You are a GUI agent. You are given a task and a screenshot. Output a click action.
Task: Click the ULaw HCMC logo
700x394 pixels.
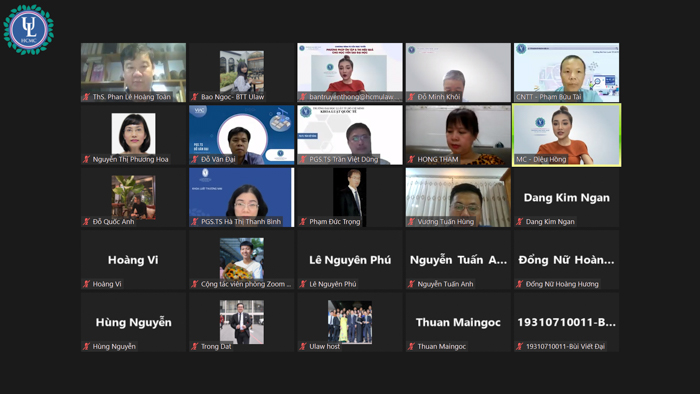point(29,29)
